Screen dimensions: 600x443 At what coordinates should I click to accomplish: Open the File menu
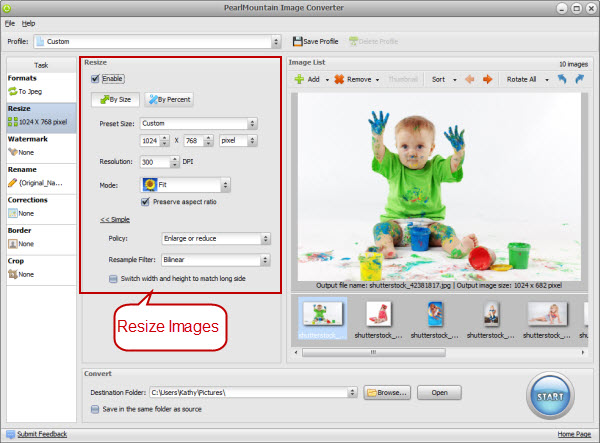point(9,22)
